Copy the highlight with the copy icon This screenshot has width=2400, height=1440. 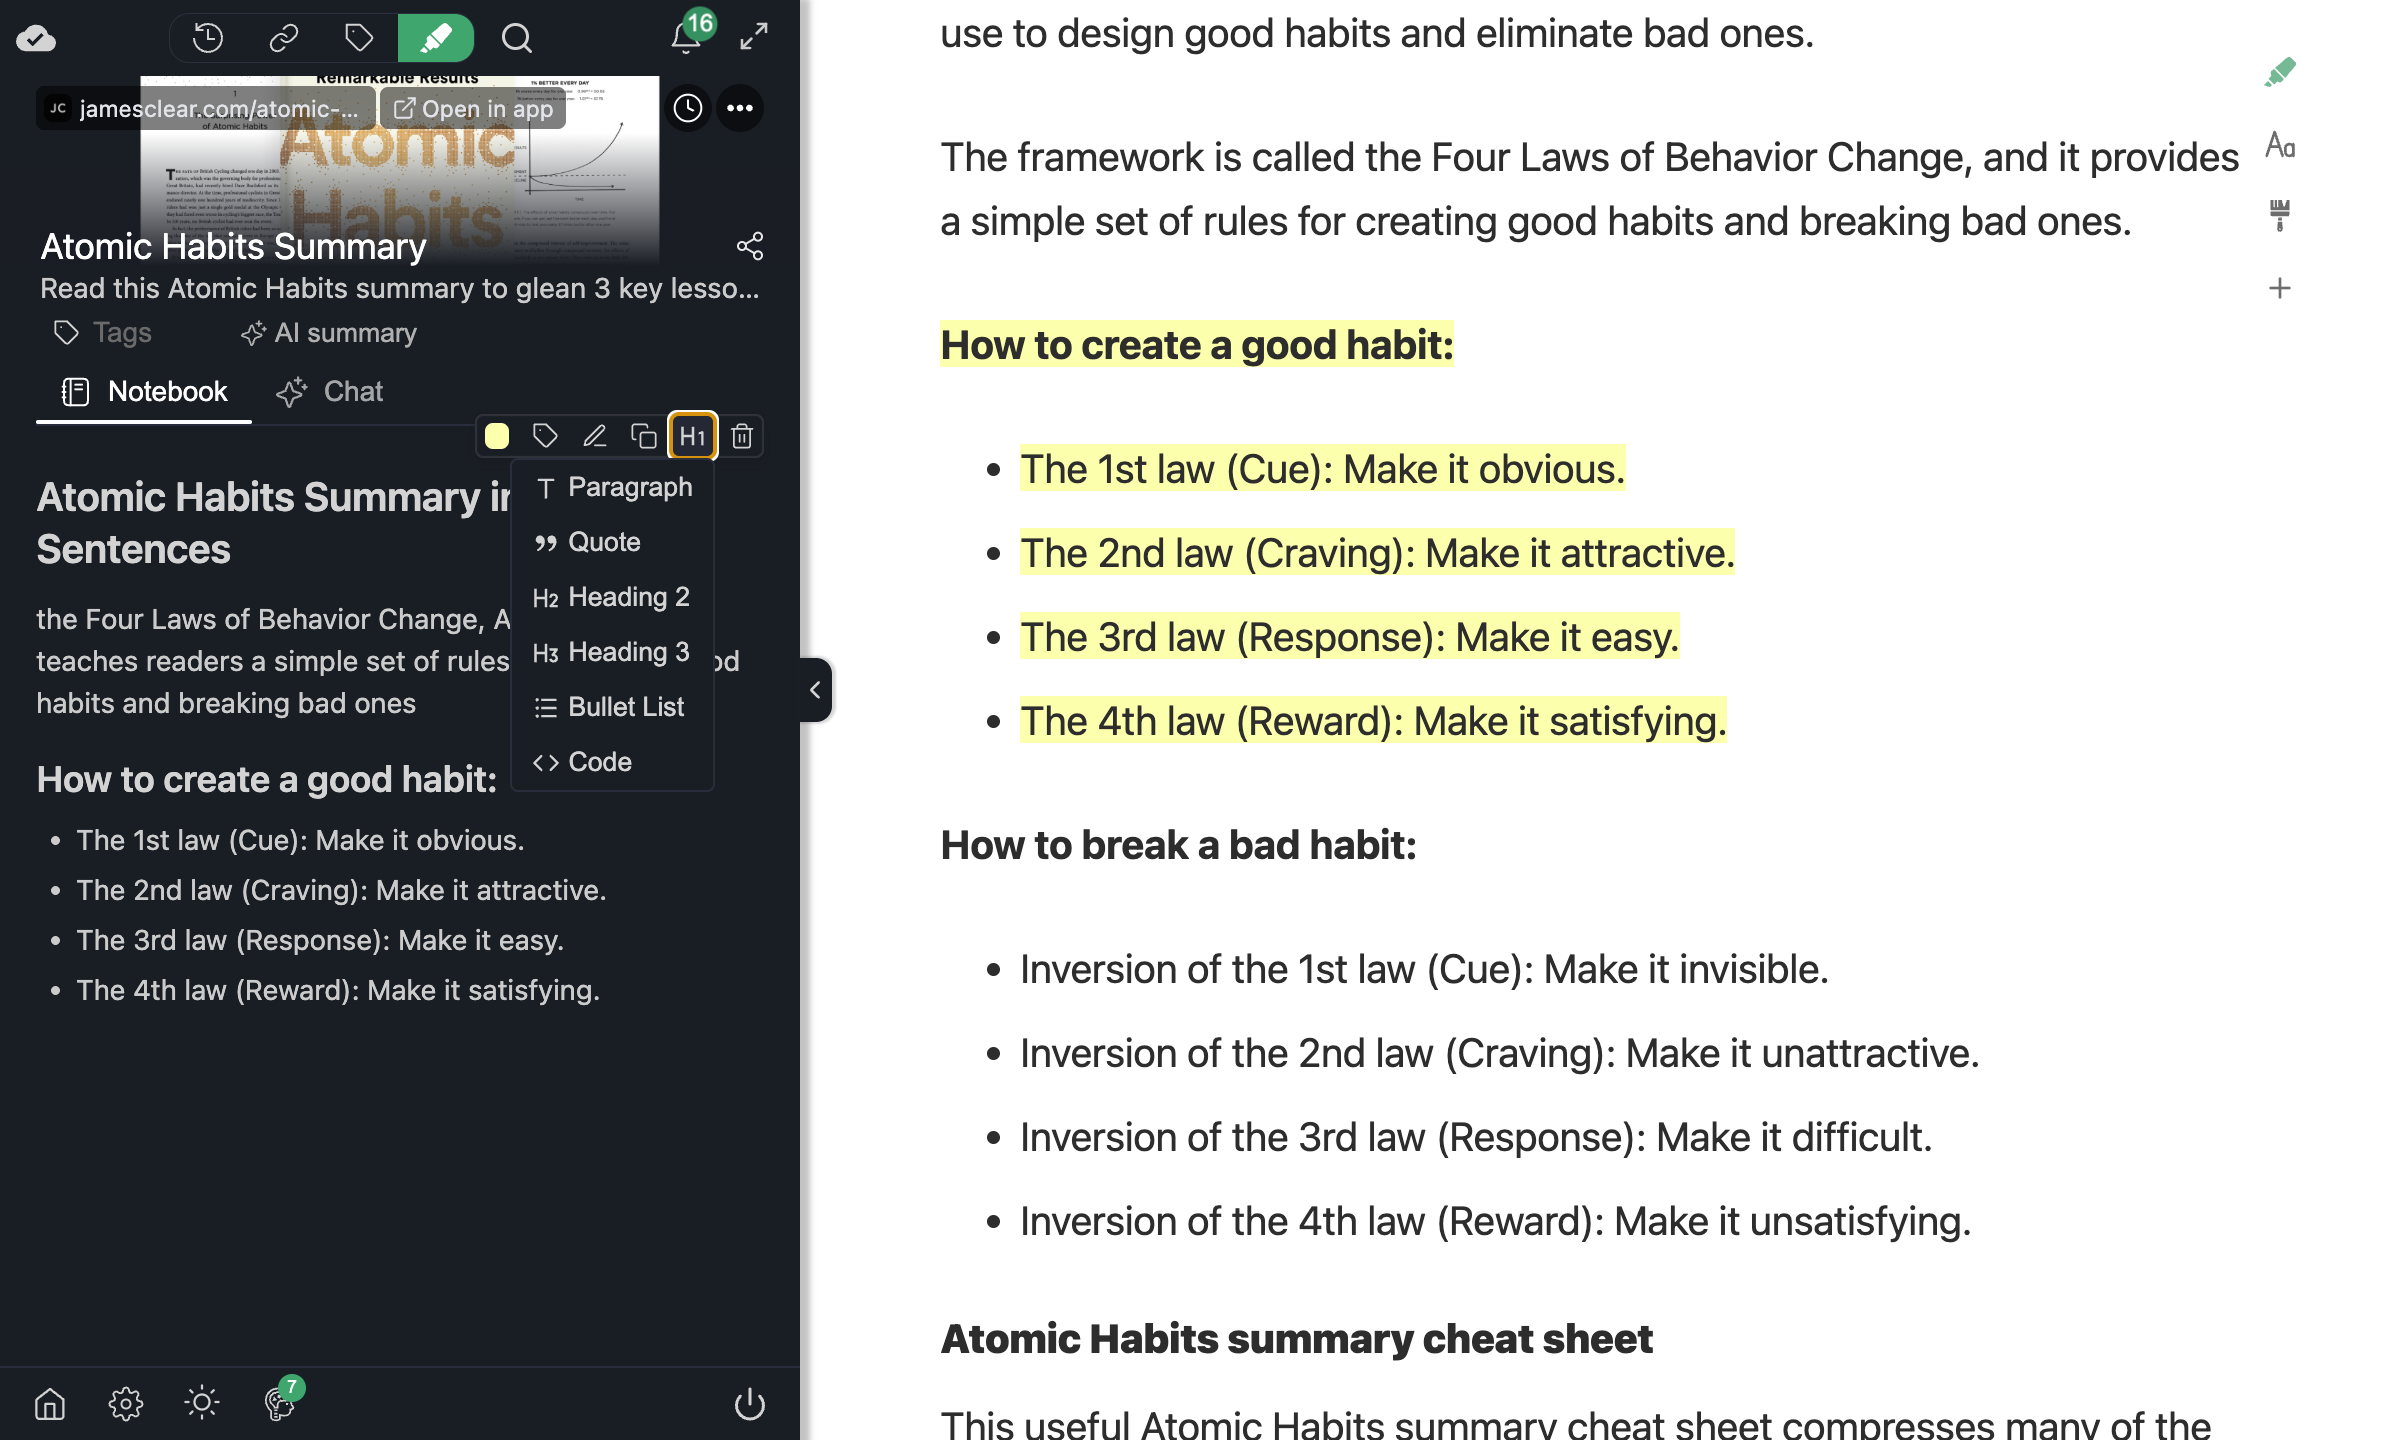coord(643,436)
